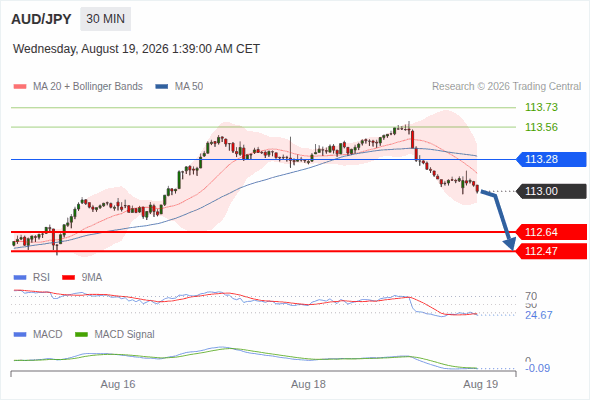Screen dimensions: 590x400
Task: Click the blue MA 50 legend swatch
Action: (x=162, y=87)
